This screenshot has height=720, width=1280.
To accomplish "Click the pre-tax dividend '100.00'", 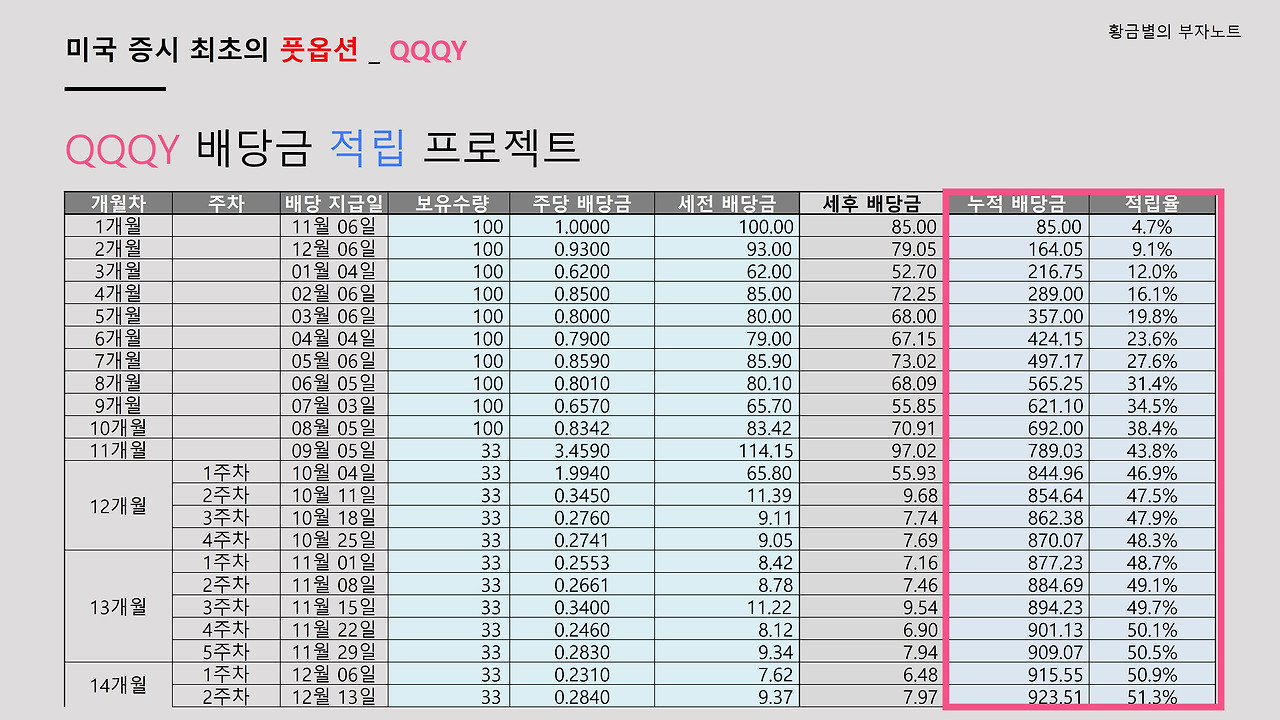I will click(766, 227).
